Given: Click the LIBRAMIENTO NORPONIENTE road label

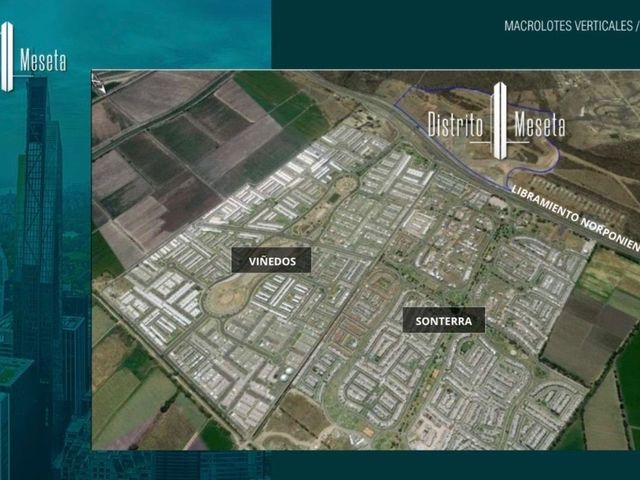Looking at the screenshot, I should point(576,218).
